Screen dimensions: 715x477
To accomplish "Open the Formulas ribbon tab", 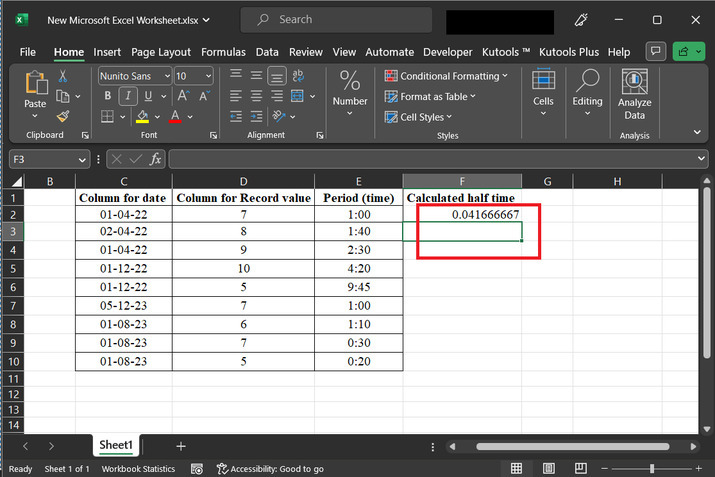I will (223, 52).
